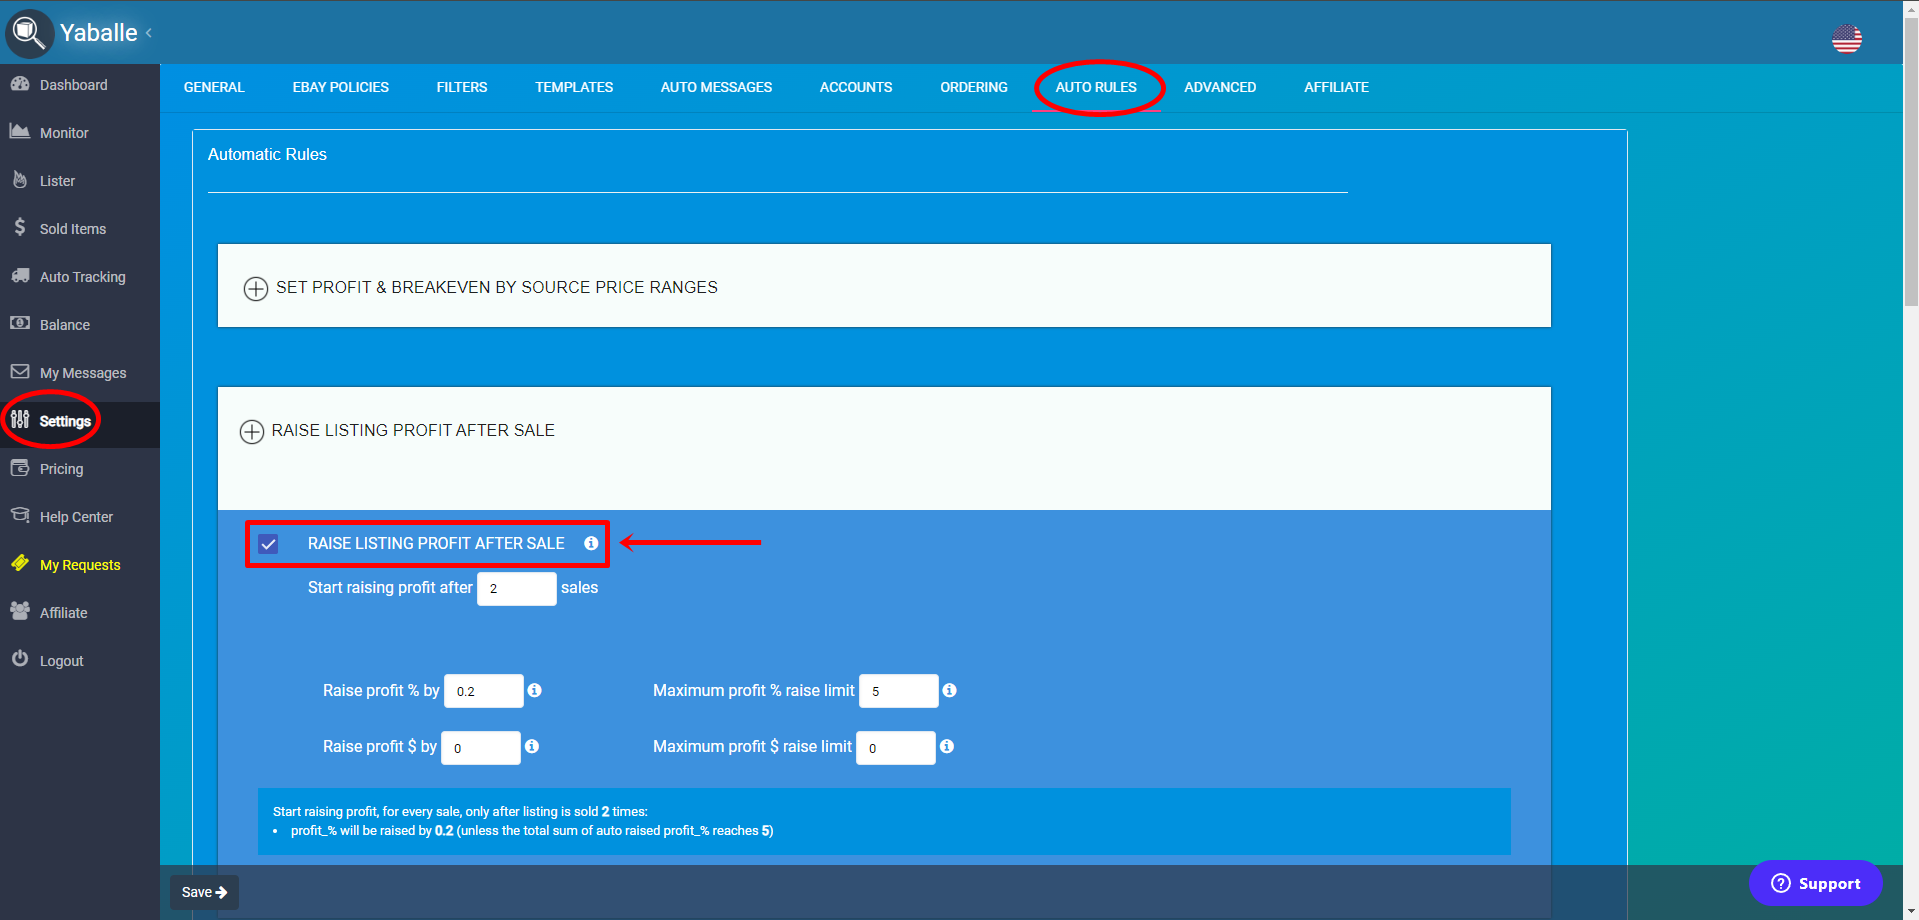Click the info icon next to Raise profit % by
This screenshot has height=920, width=1919.
tap(535, 690)
